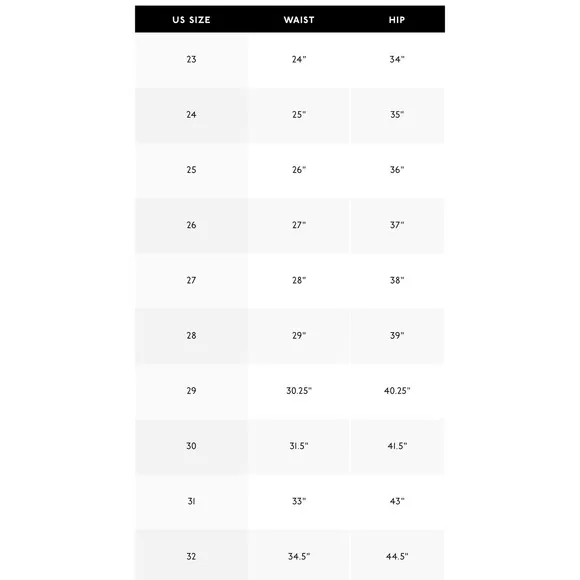Select US size 31 cell
The height and width of the screenshot is (580, 580).
click(x=191, y=501)
